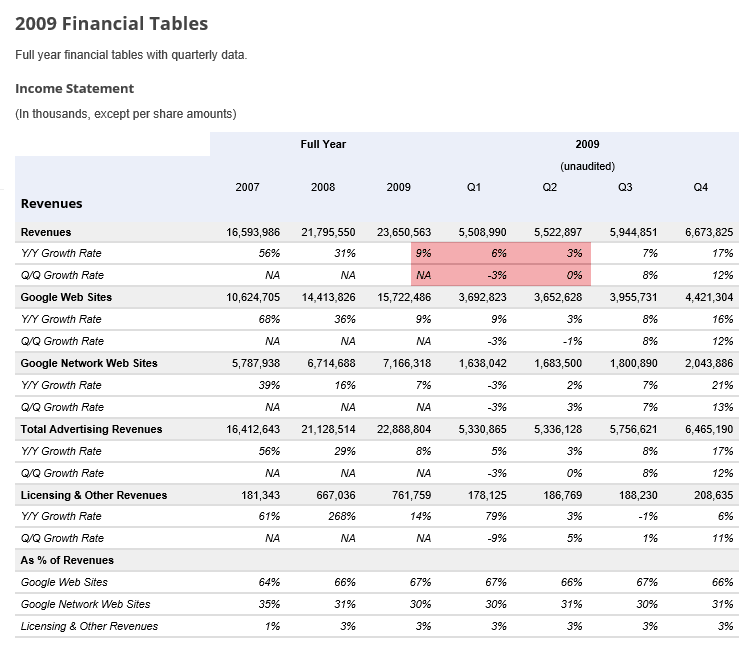Viewport: 745px width, 650px height.
Task: Select the Q1 revenues value 5,508,990
Action: coord(482,232)
